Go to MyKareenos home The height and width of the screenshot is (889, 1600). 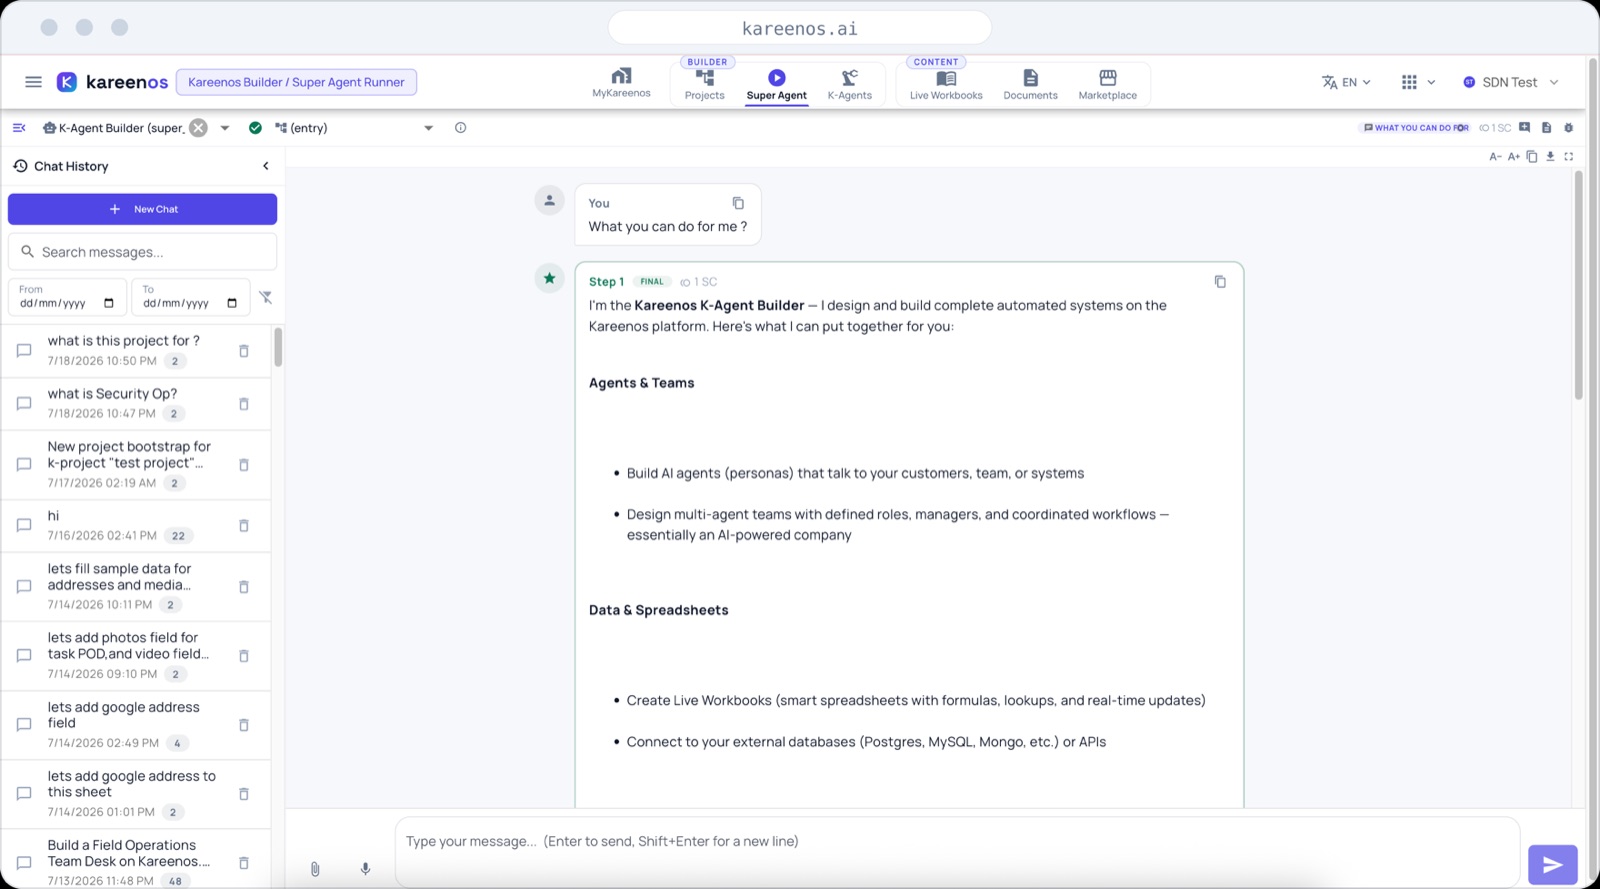click(x=621, y=83)
